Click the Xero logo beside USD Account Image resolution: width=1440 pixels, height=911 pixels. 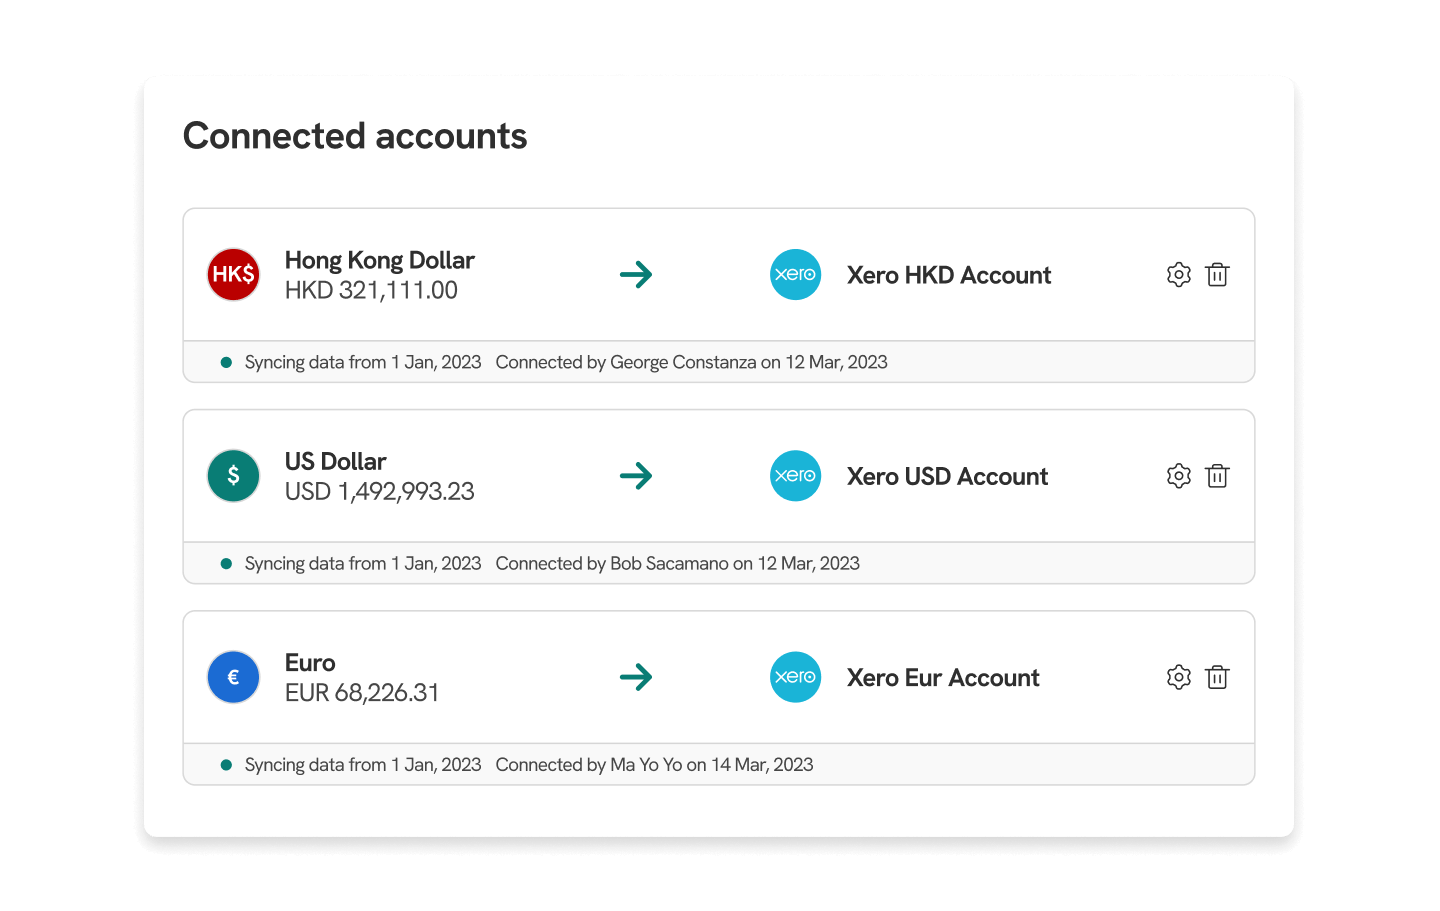tap(795, 476)
